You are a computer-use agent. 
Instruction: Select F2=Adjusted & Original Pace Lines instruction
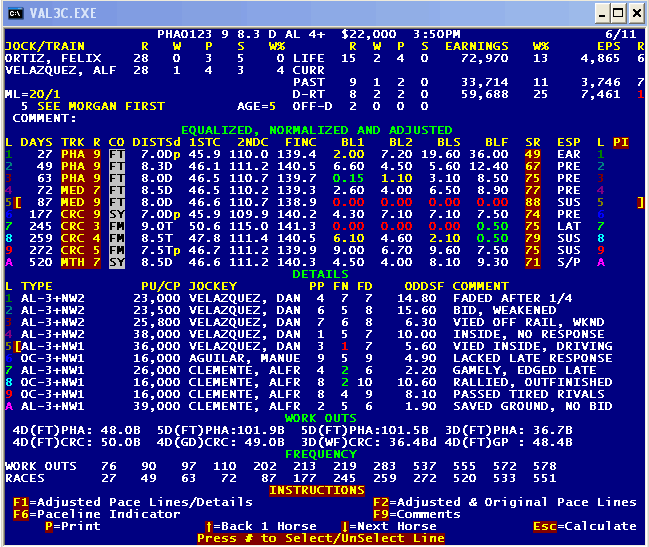click(x=505, y=502)
